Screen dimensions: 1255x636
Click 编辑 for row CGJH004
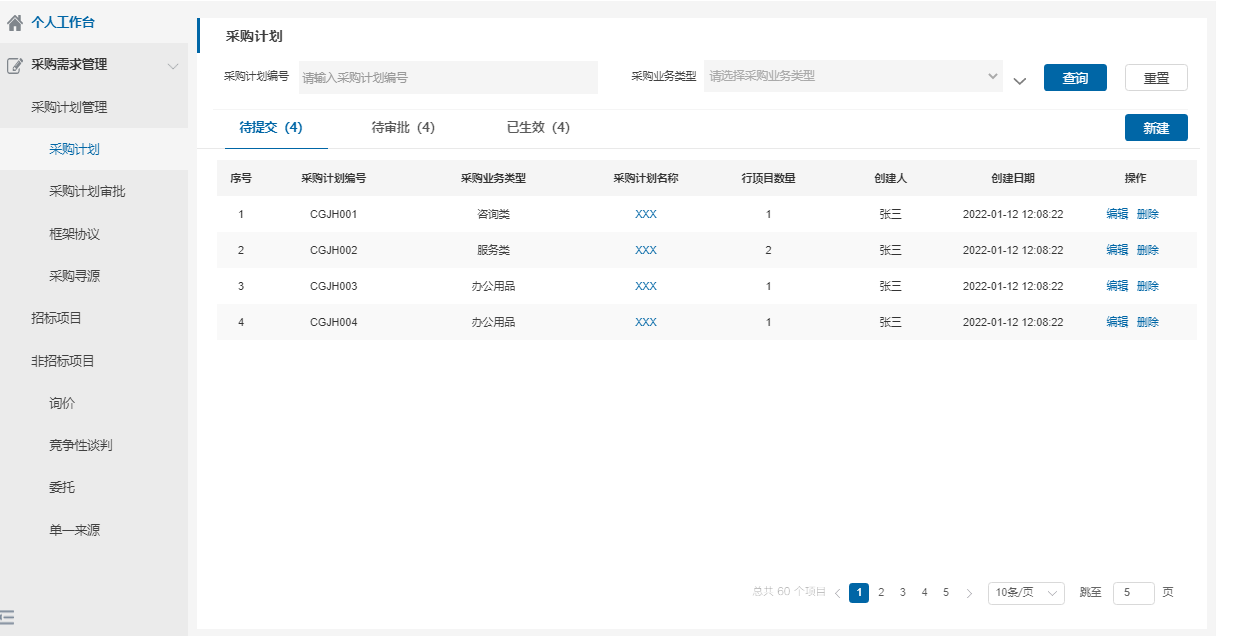click(1117, 322)
